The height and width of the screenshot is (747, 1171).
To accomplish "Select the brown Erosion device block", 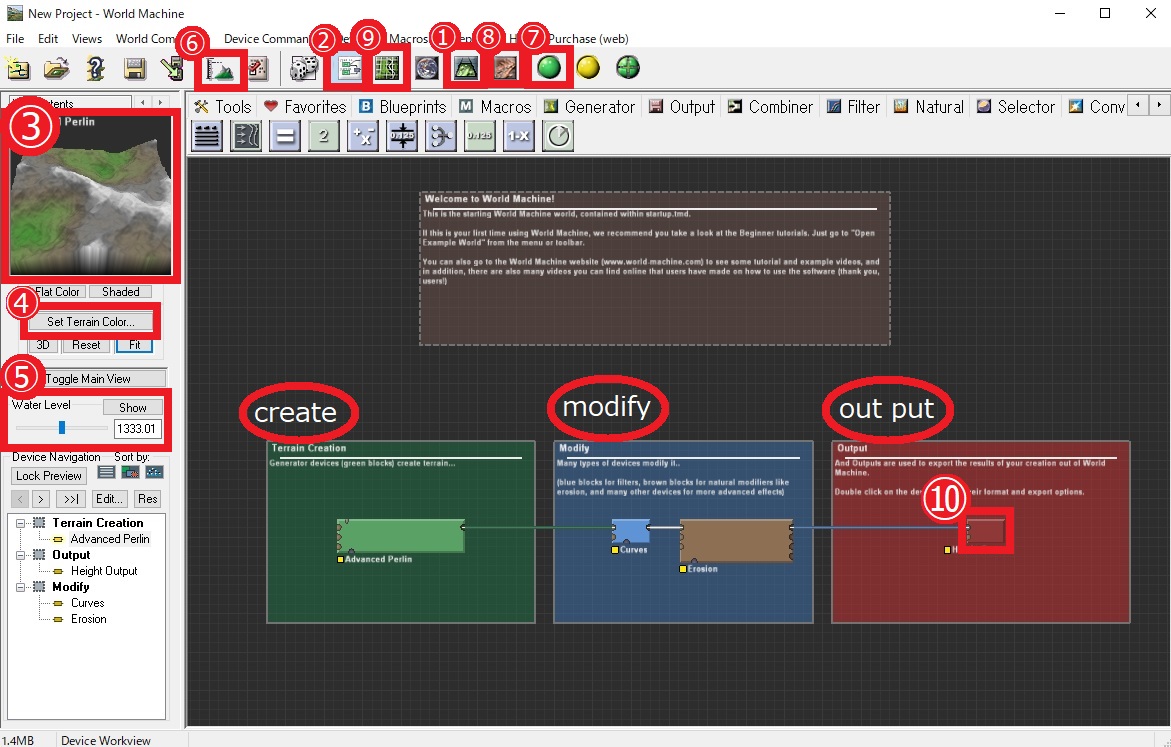I will (736, 541).
